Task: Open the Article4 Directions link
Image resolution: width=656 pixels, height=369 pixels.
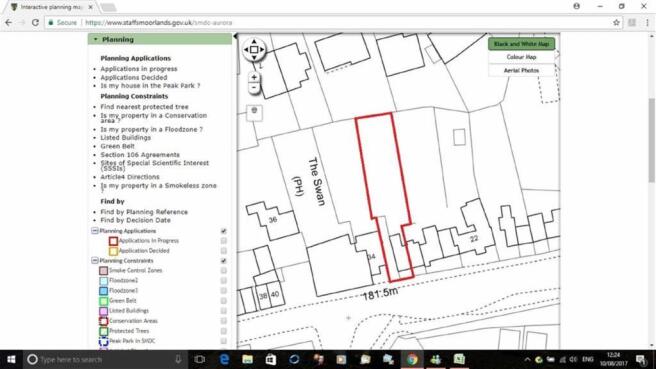Action: (x=130, y=177)
